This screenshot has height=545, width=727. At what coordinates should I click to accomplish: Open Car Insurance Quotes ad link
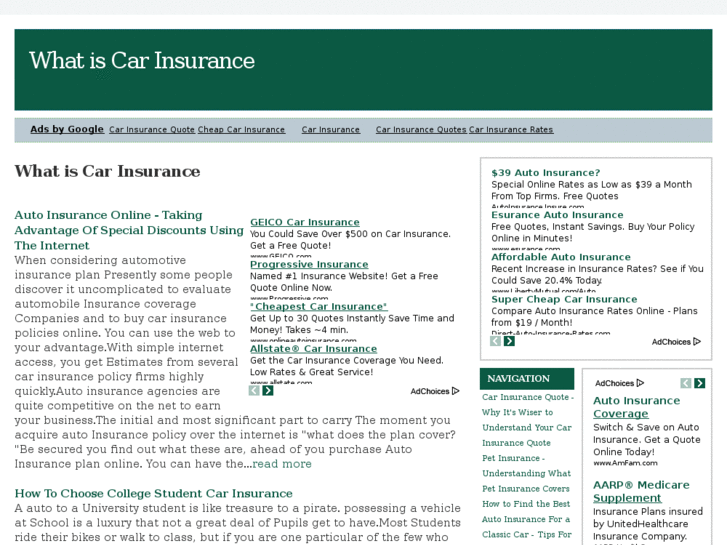421,130
